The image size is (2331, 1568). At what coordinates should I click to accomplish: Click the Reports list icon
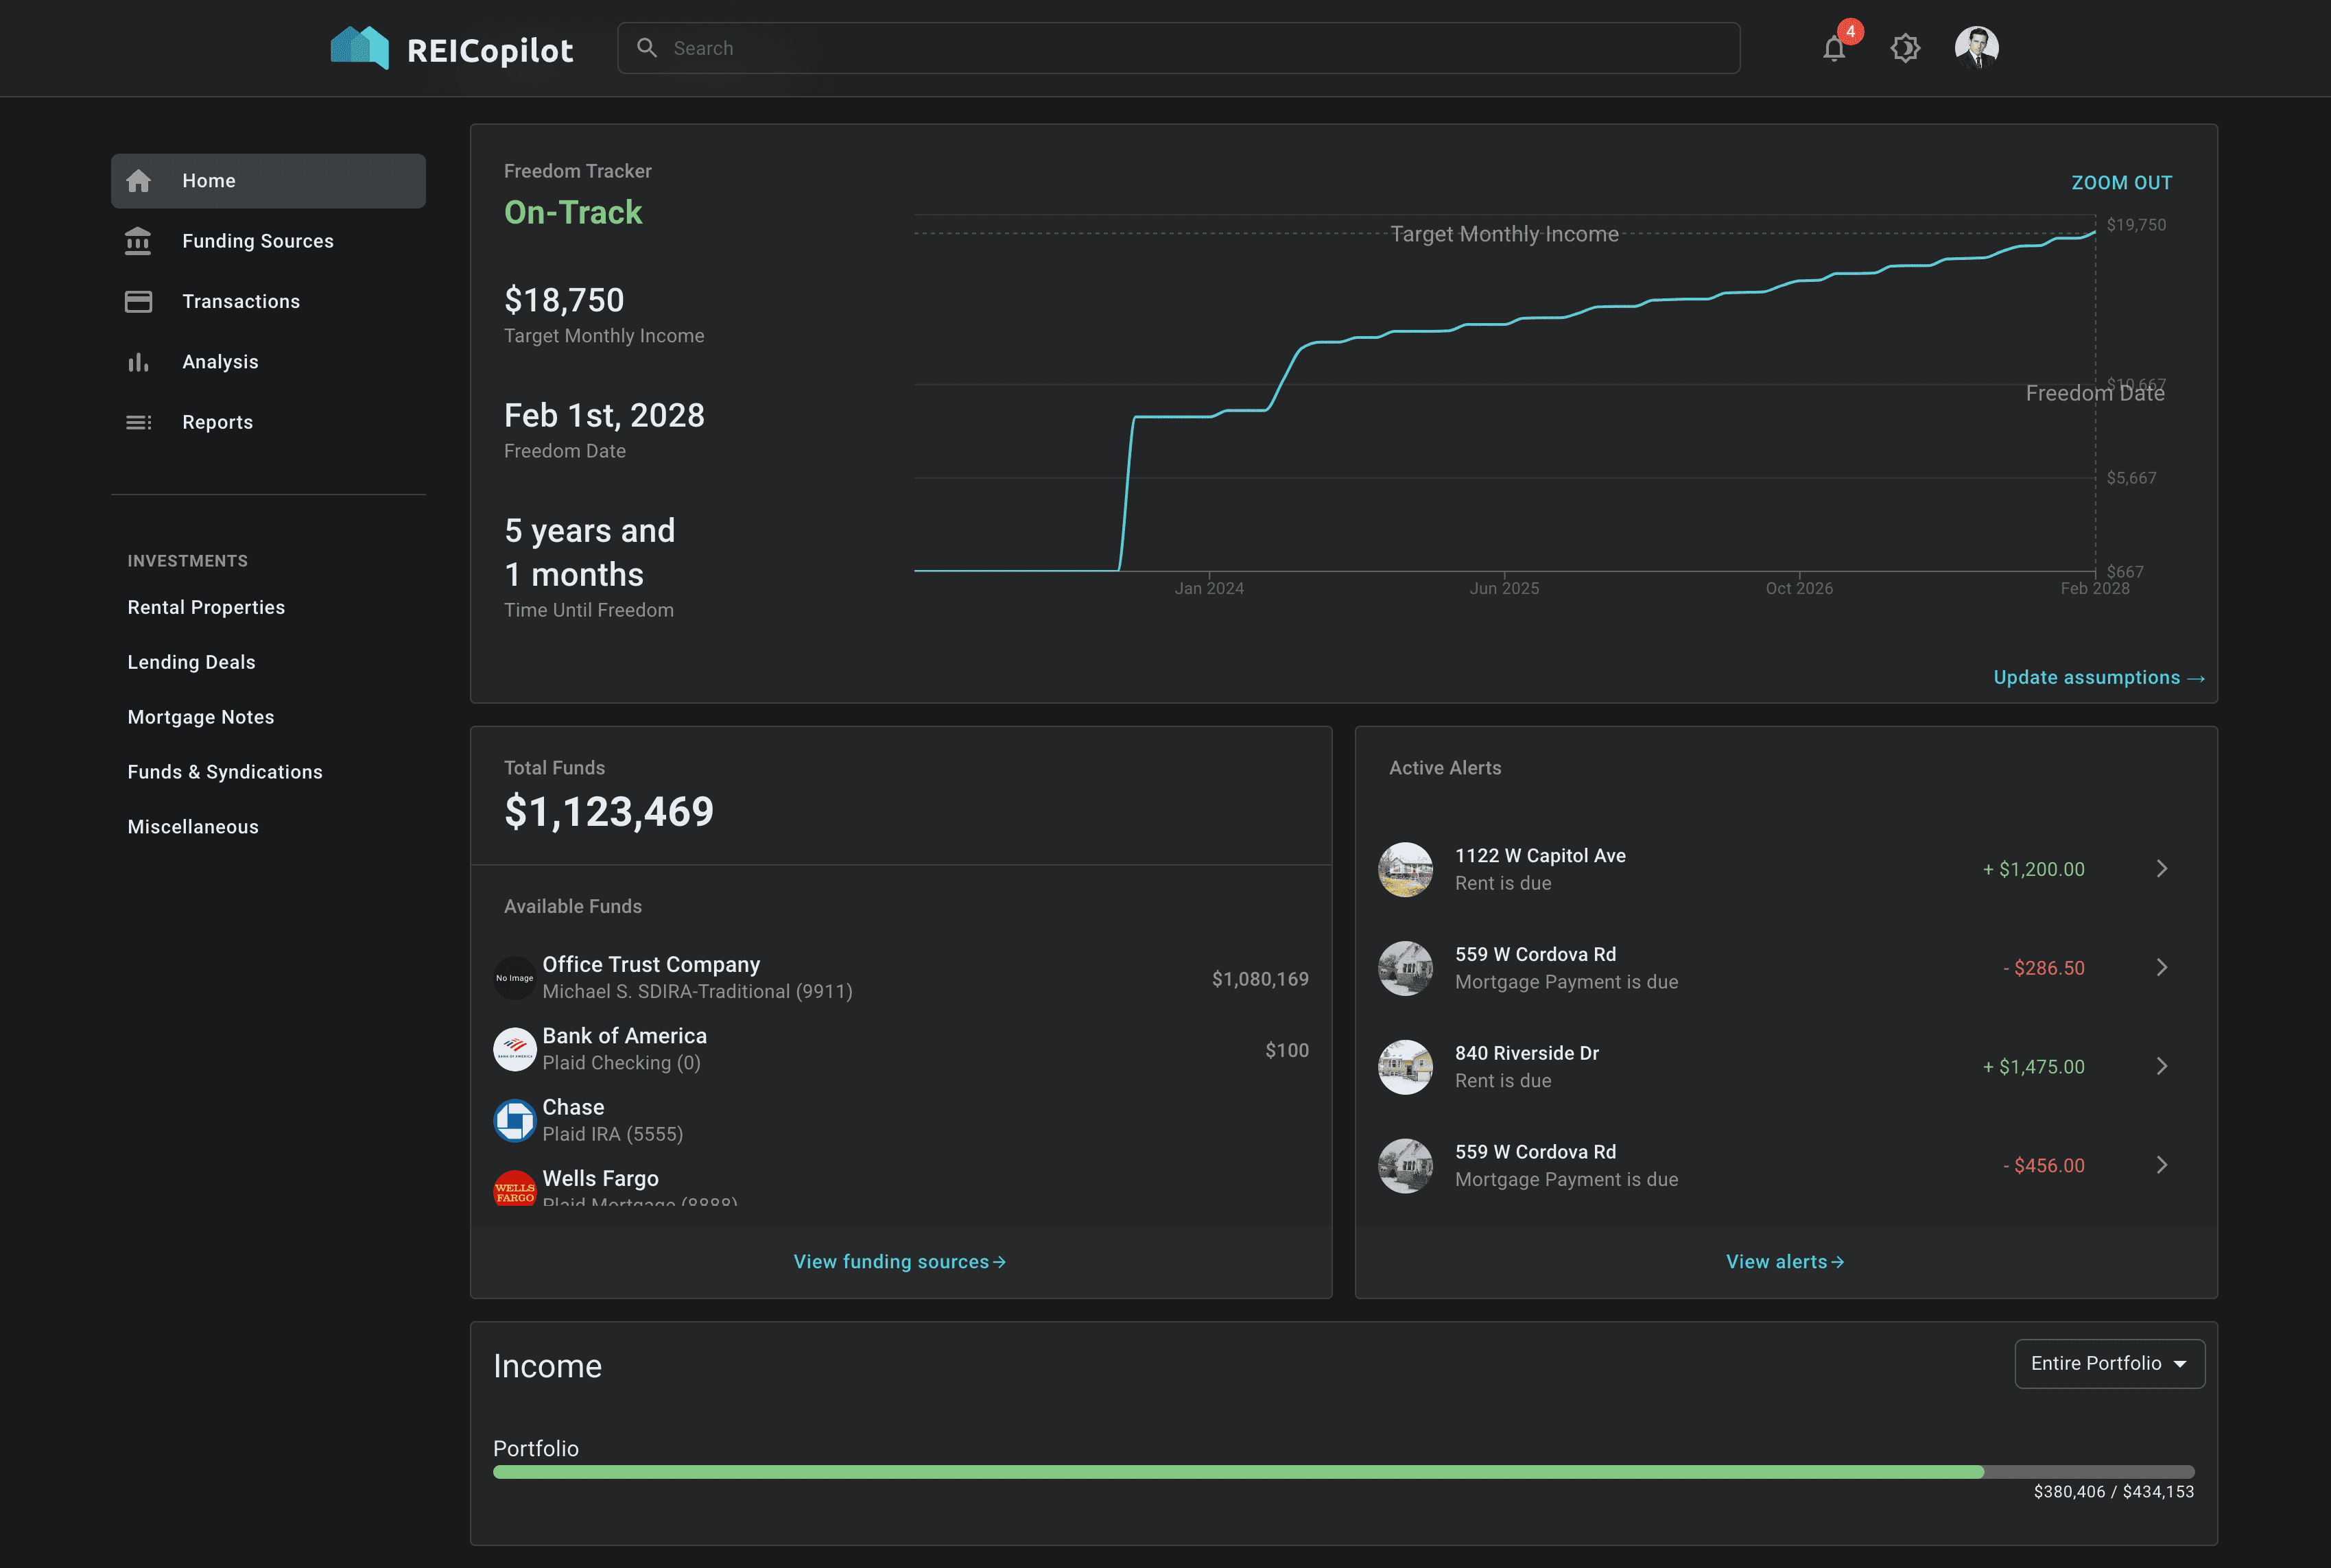[138, 422]
